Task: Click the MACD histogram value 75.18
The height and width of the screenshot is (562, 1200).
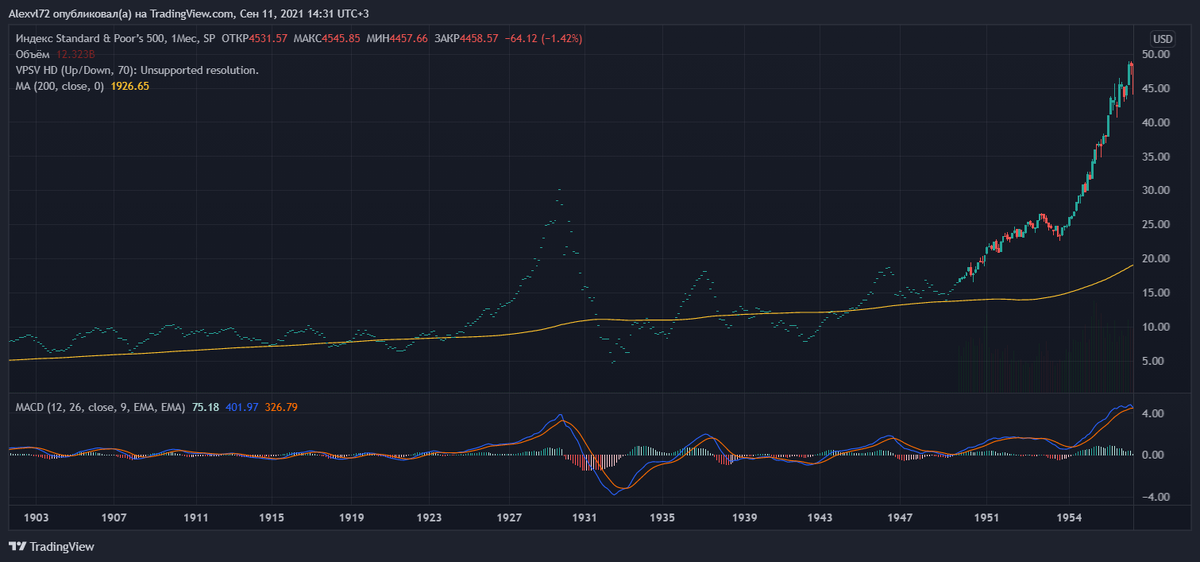Action: 206,407
